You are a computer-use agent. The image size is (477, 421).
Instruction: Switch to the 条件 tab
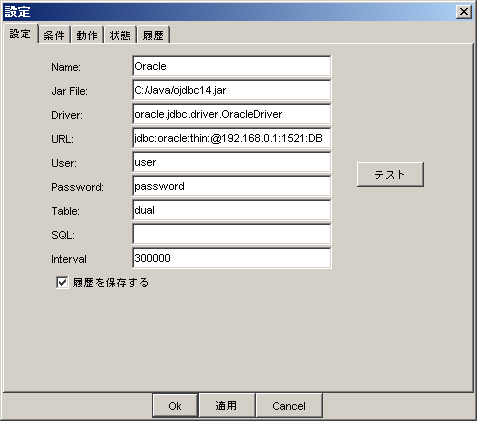tap(54, 35)
